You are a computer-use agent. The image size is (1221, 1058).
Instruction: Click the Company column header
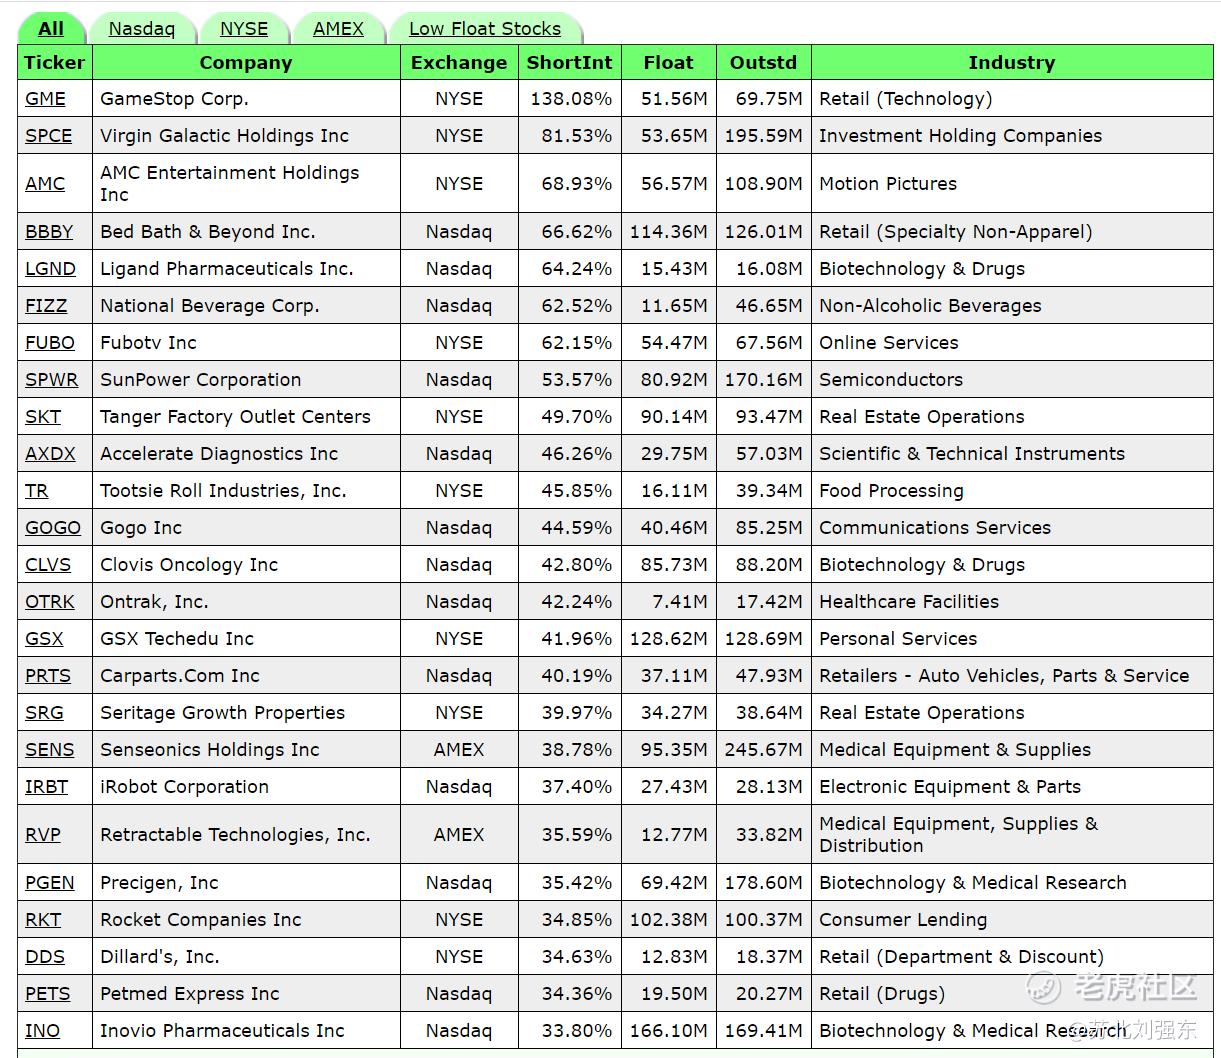246,63
